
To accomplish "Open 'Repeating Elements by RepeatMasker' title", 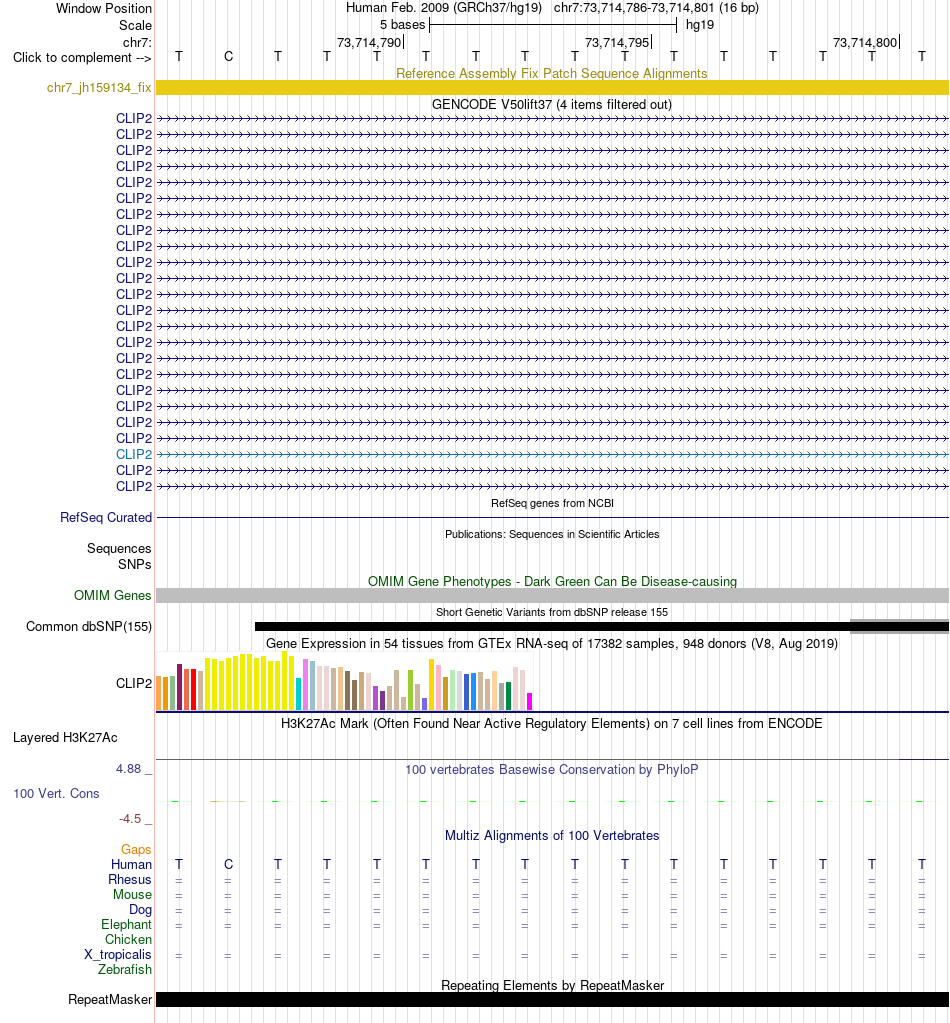I will coord(552,985).
